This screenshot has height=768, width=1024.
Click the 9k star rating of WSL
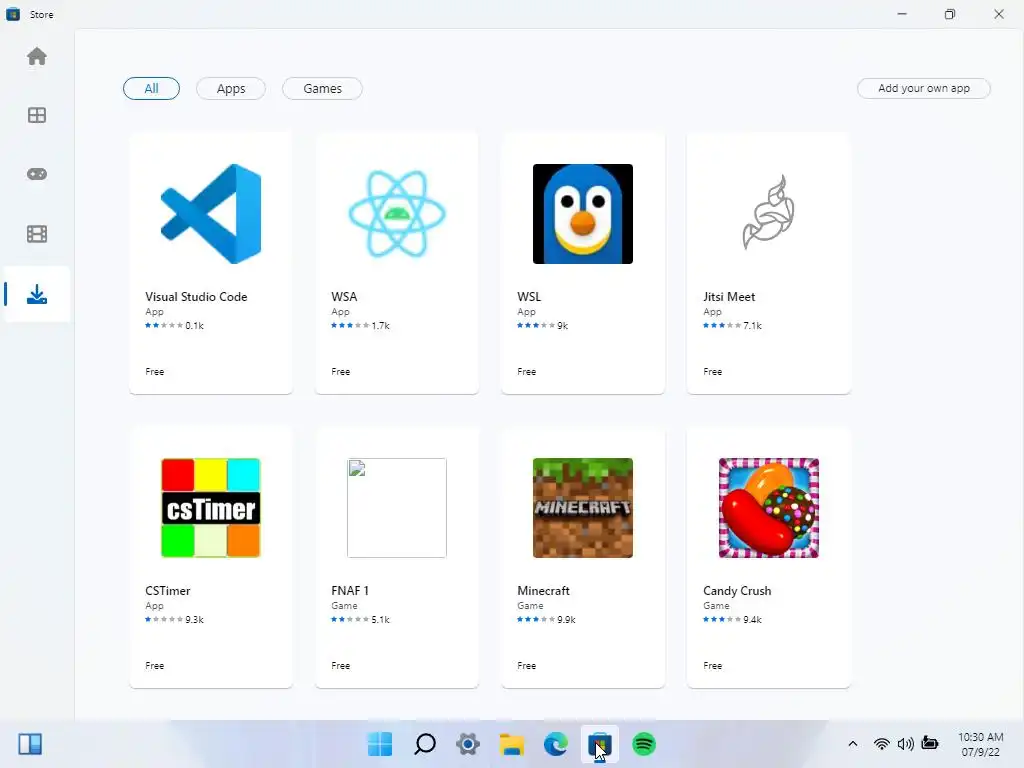[543, 325]
